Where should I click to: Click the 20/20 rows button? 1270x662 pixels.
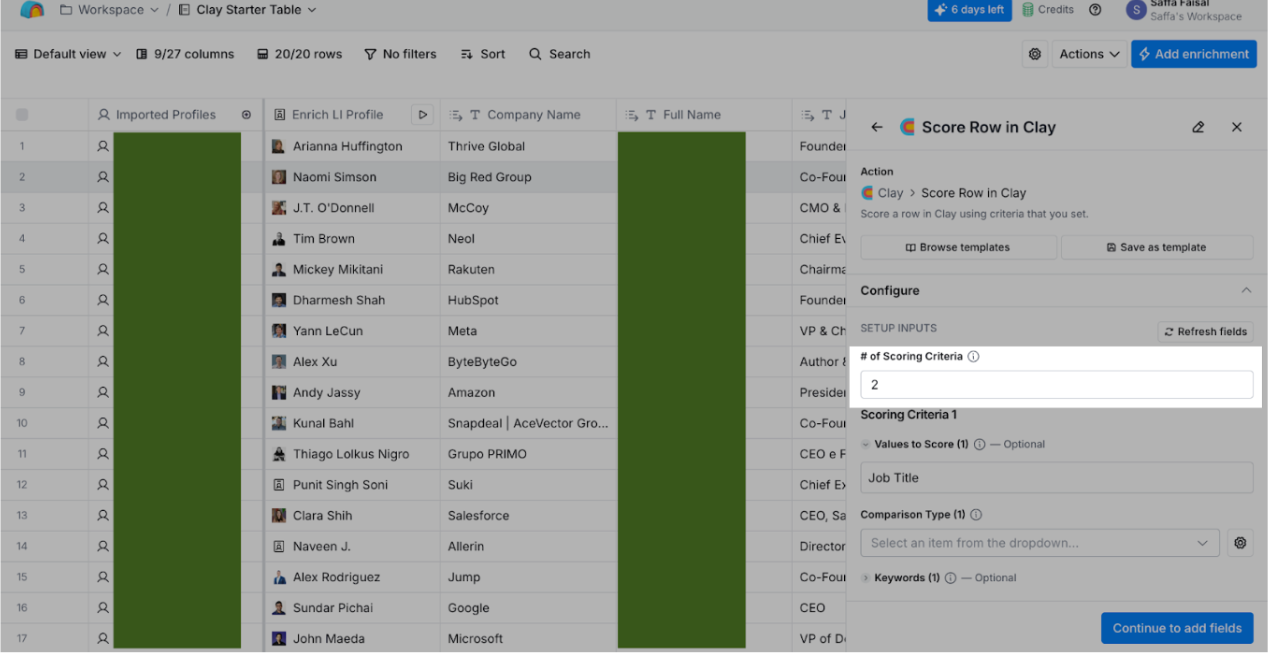click(x=299, y=54)
